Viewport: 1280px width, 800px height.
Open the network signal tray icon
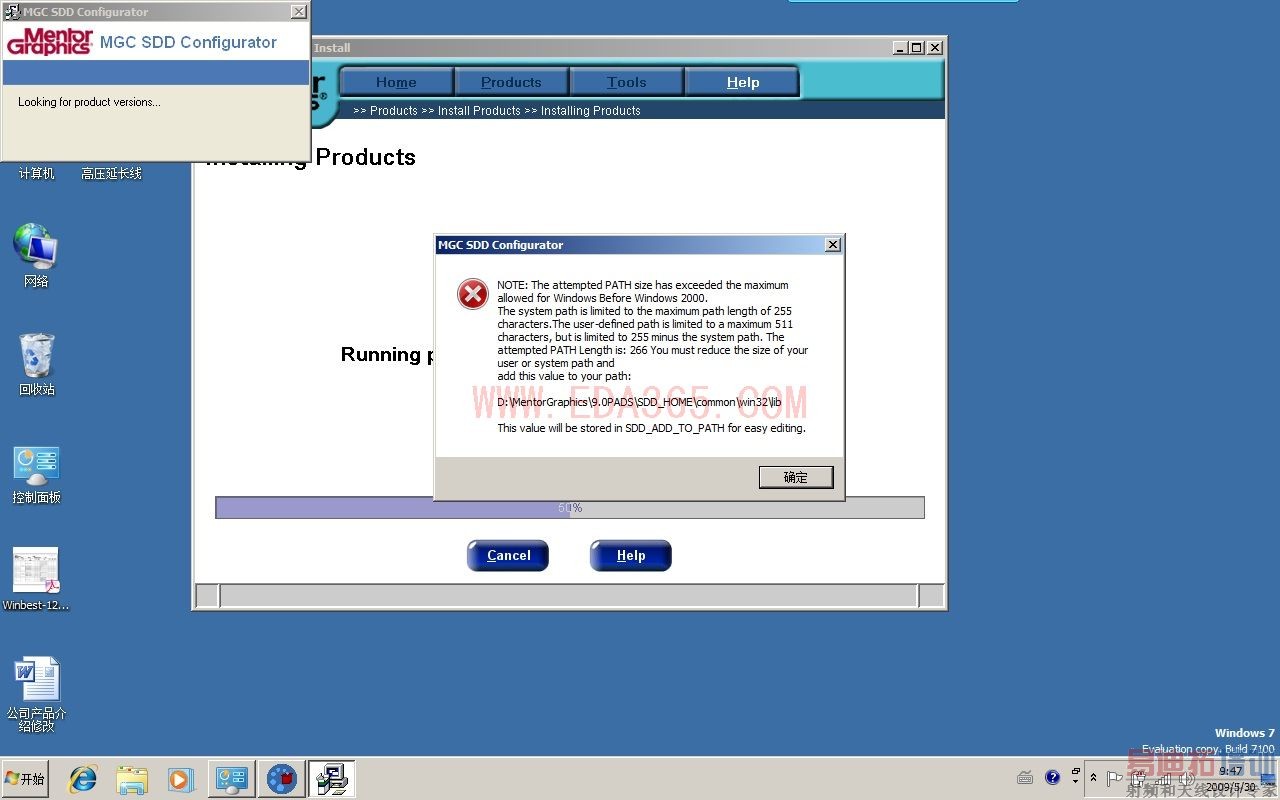click(x=1163, y=778)
